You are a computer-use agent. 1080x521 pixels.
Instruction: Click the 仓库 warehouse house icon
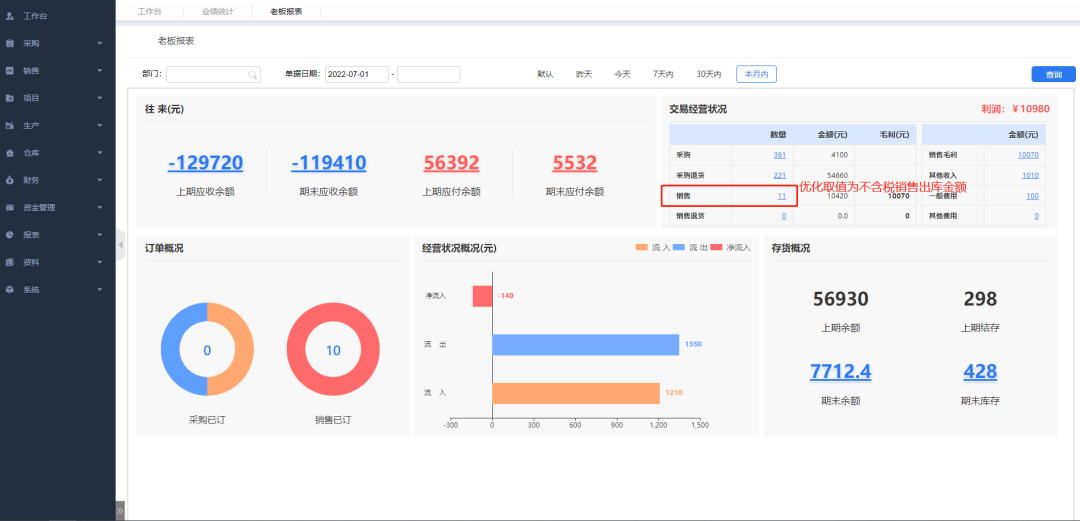point(9,153)
